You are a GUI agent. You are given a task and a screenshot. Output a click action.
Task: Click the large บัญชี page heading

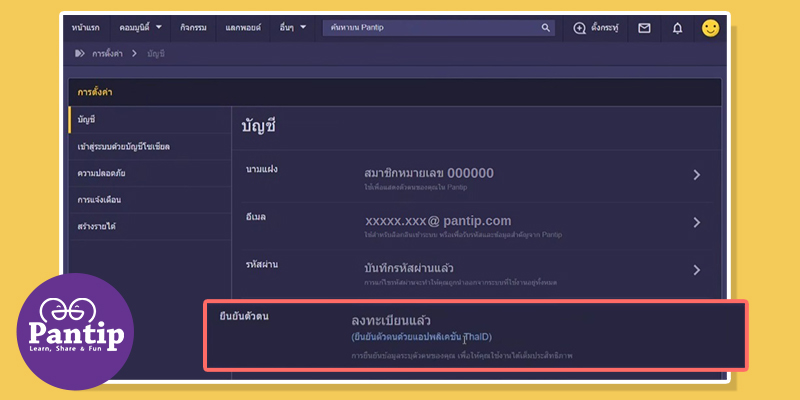259,126
